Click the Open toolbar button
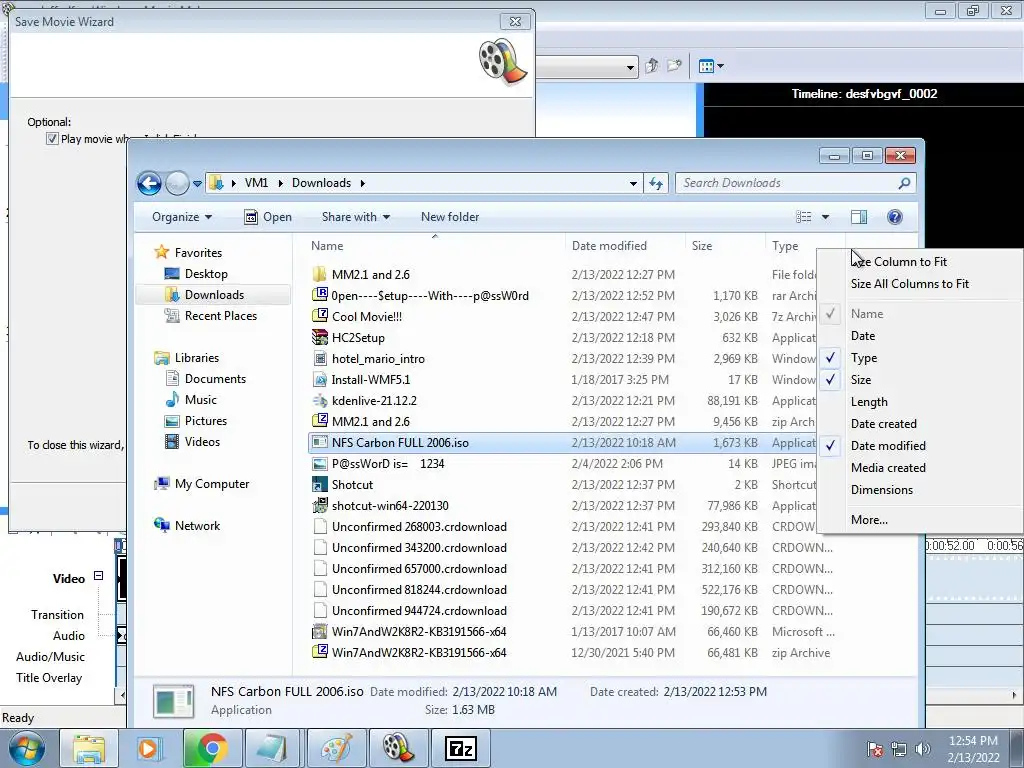The height and width of the screenshot is (768, 1024). click(268, 217)
